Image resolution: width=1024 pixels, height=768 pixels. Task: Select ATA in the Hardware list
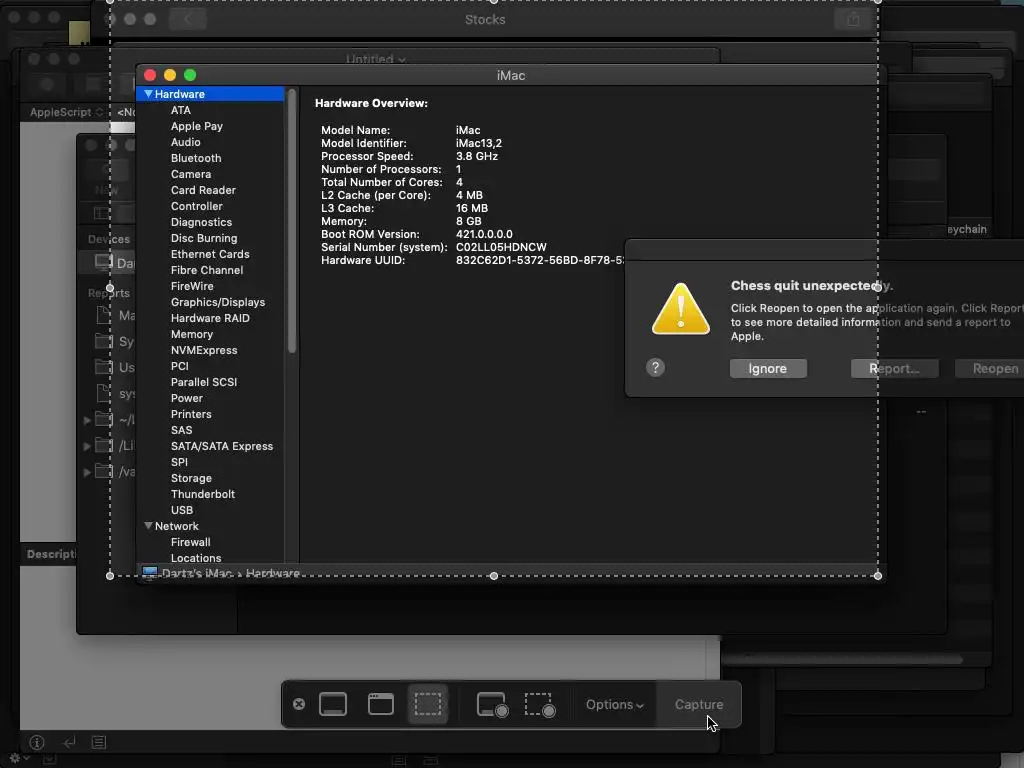181,110
